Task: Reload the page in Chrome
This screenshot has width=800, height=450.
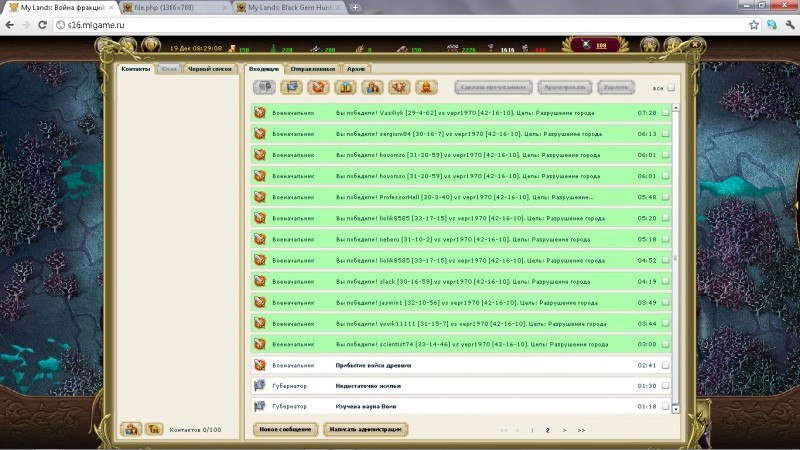Action: (x=43, y=24)
